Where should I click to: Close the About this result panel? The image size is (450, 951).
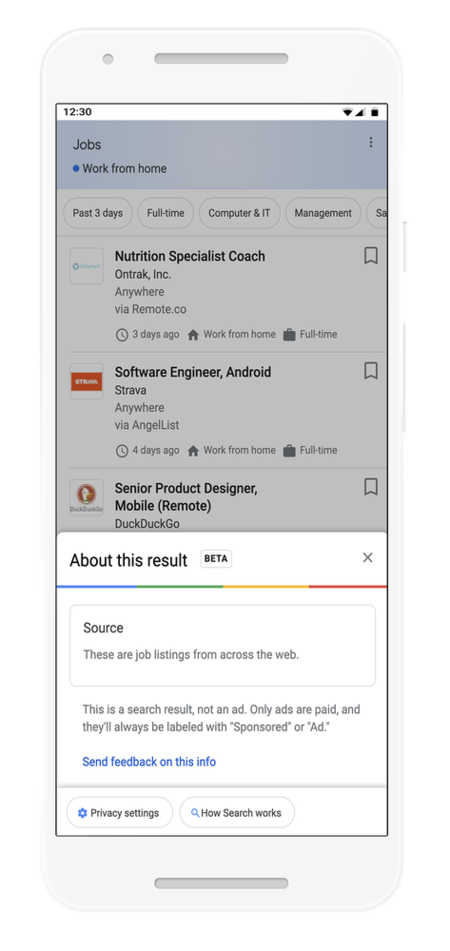pos(368,557)
